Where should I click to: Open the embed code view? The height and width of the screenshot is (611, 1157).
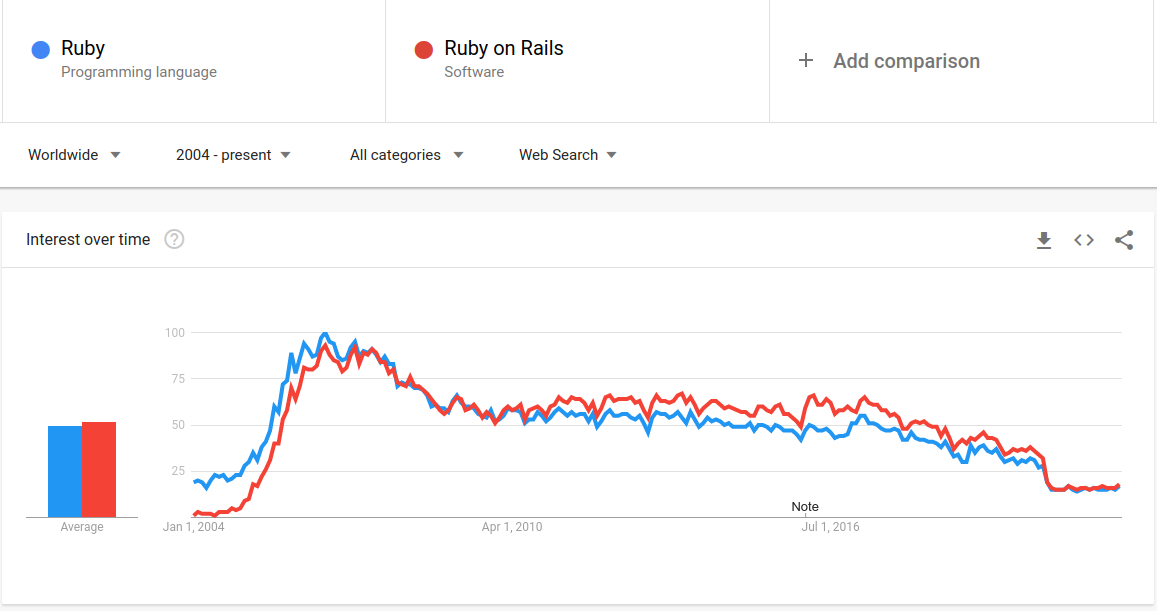pos(1084,240)
